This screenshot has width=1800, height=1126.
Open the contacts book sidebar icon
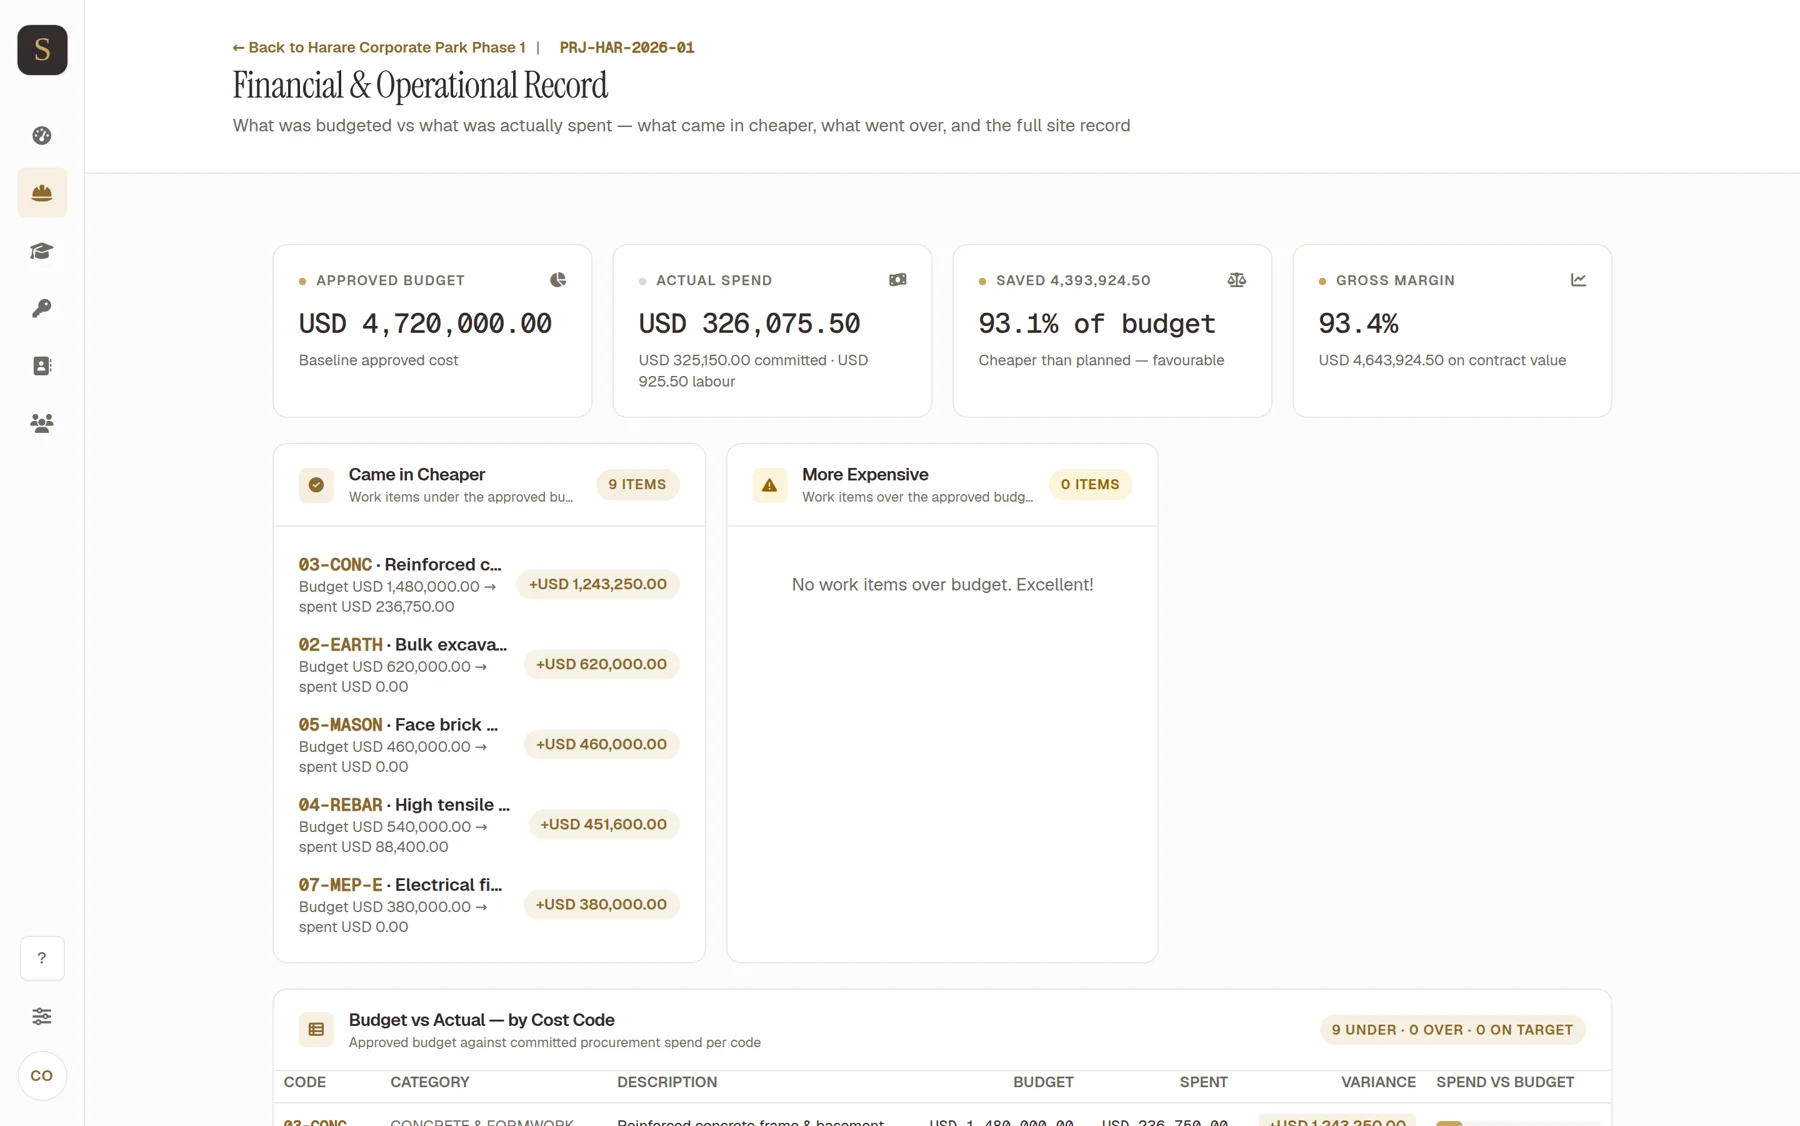tap(42, 366)
